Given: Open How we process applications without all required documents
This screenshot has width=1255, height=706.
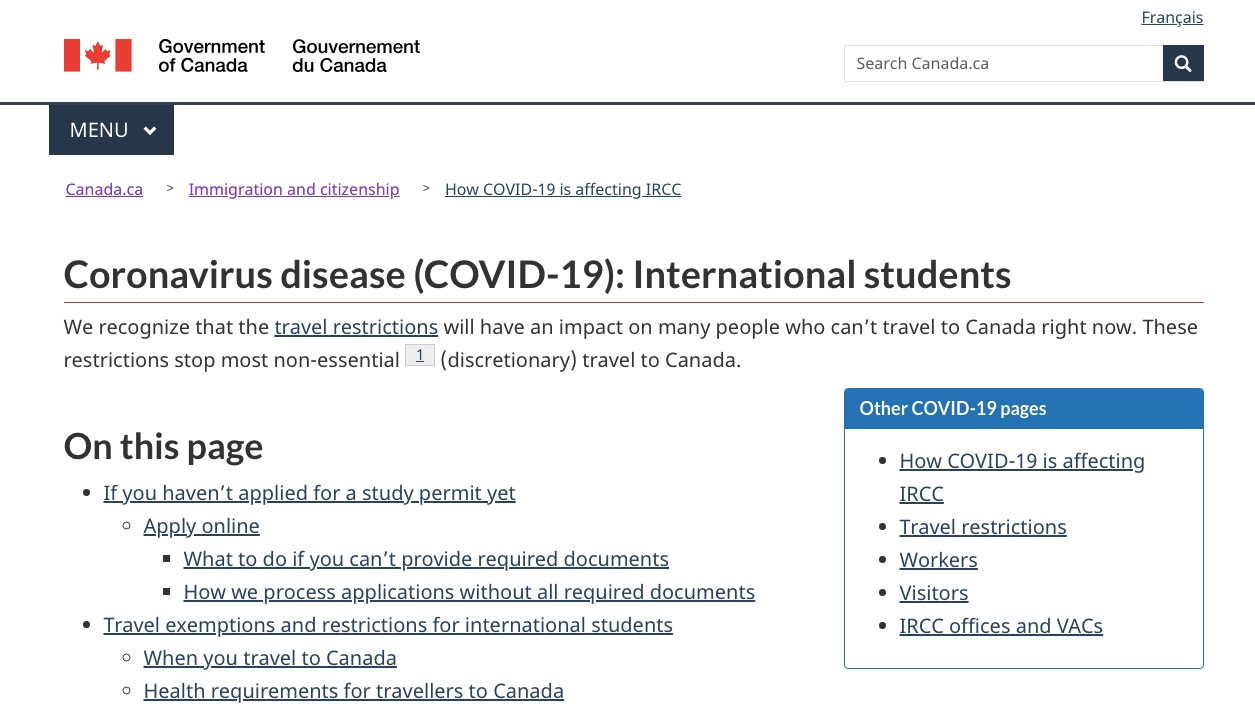Looking at the screenshot, I should tap(469, 592).
